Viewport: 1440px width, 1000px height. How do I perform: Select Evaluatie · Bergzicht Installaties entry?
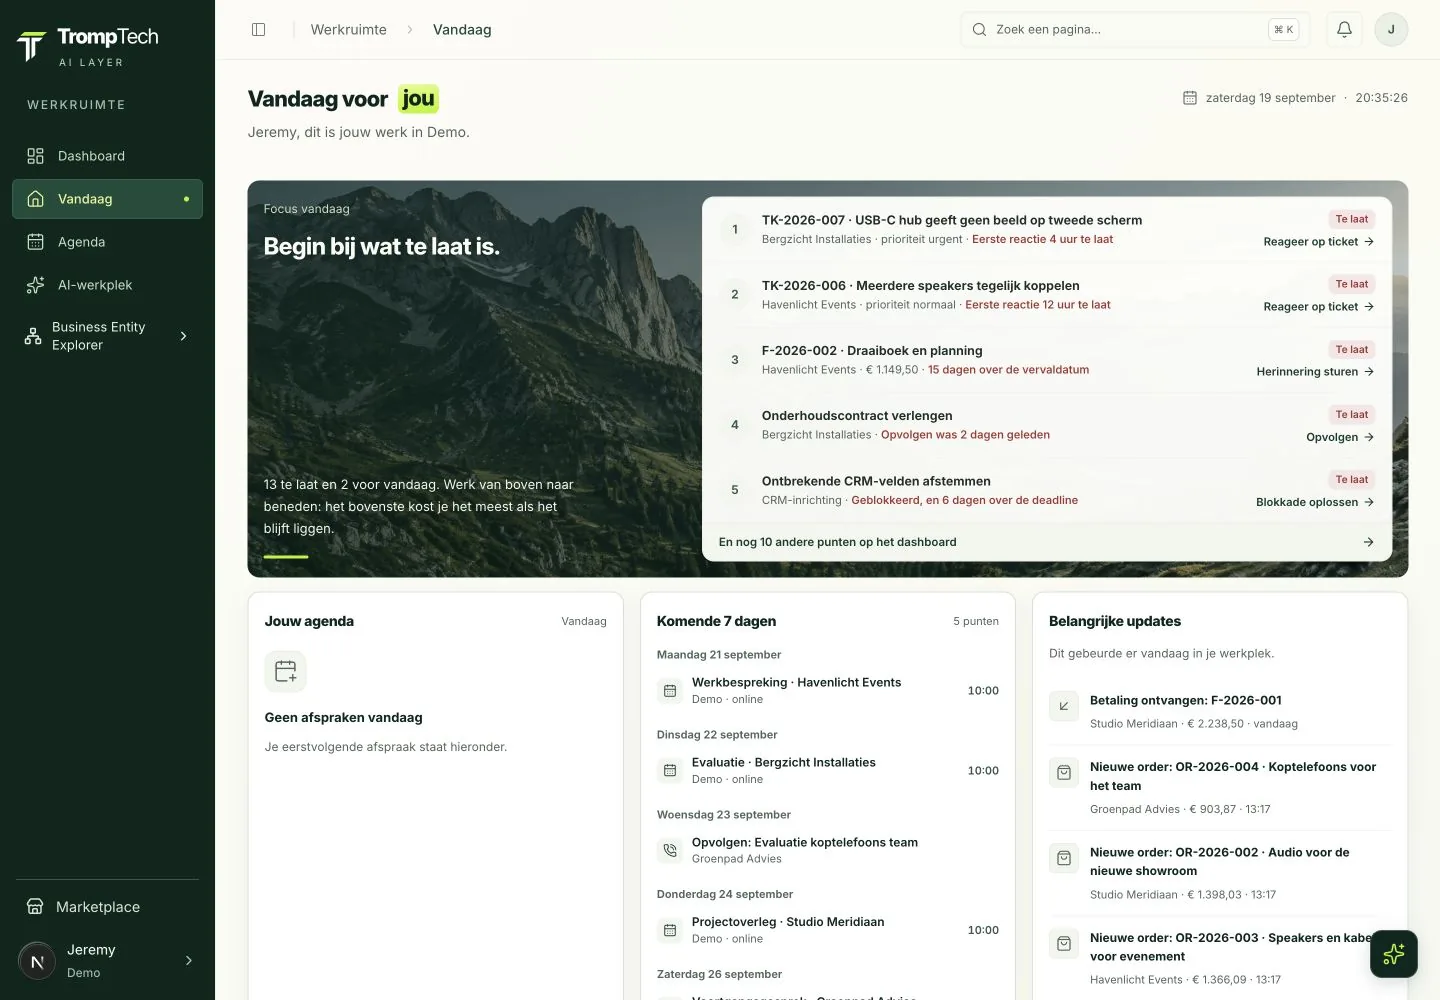pyautogui.click(x=827, y=770)
